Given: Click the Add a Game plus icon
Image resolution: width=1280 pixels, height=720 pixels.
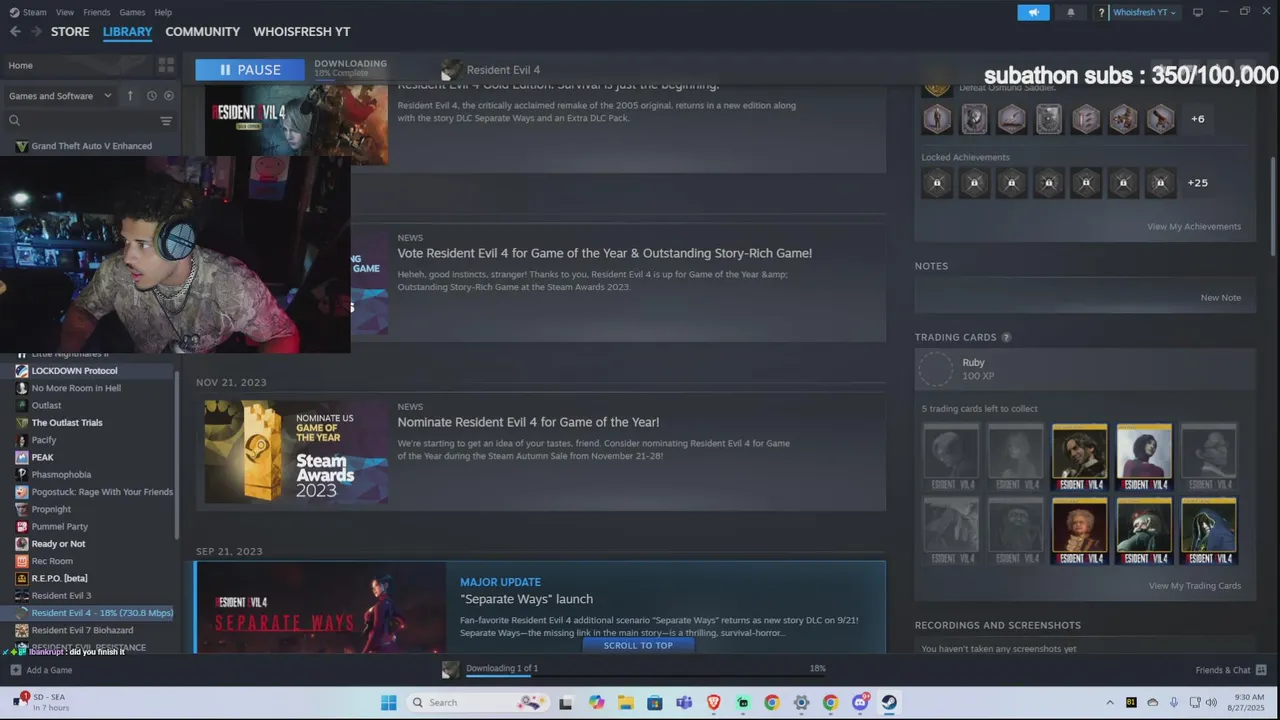Looking at the screenshot, I should tap(15, 670).
